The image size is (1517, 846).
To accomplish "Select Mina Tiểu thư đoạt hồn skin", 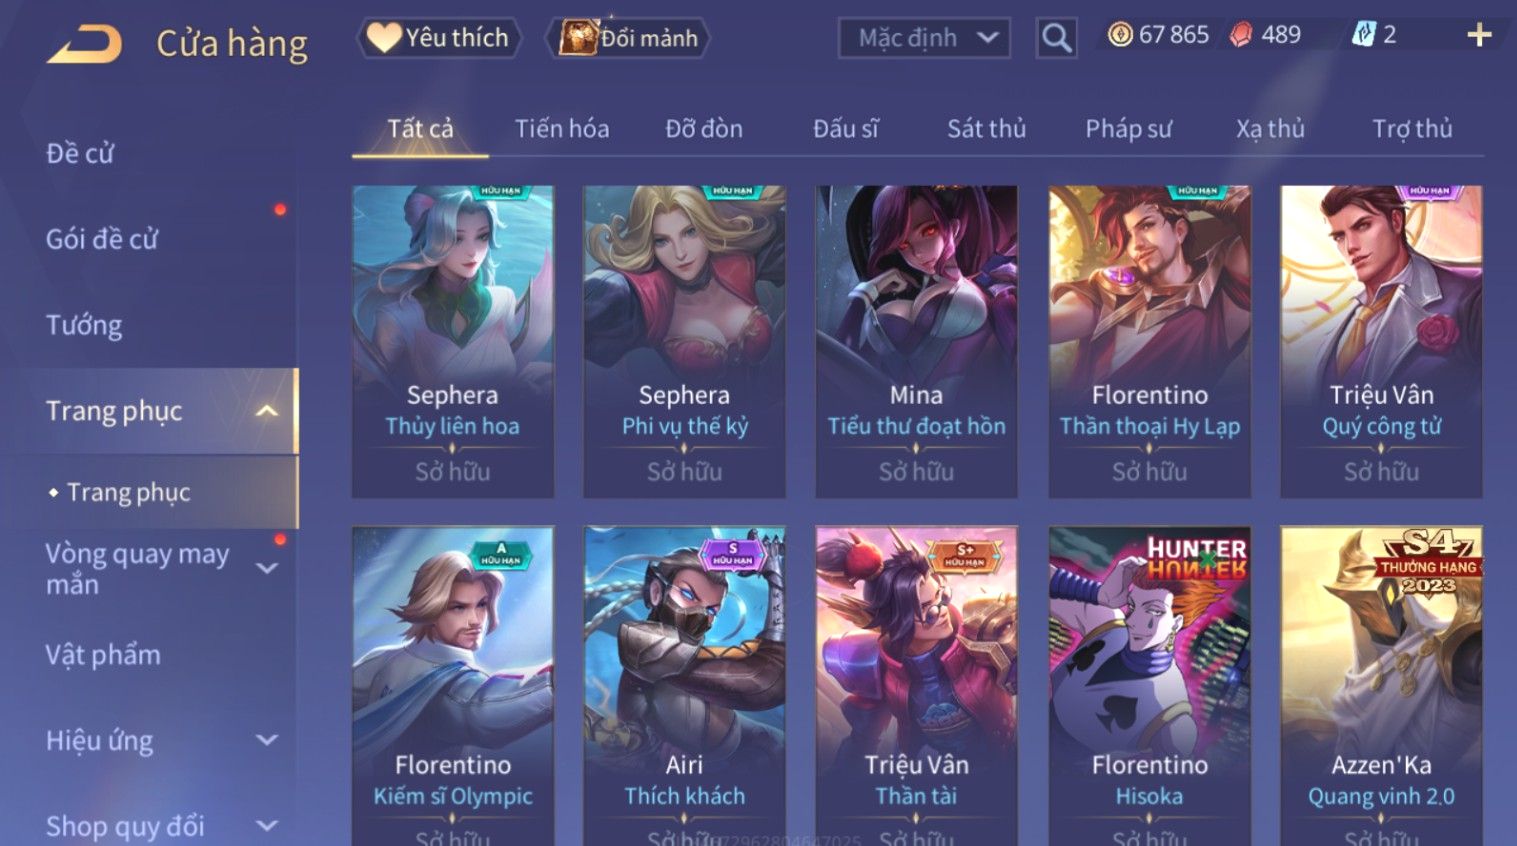I will coord(916,341).
